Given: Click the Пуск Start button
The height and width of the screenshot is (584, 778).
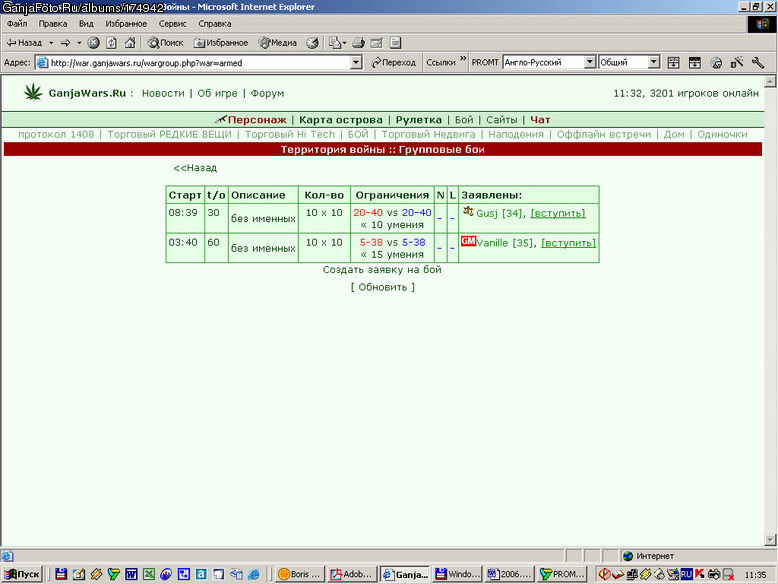Looking at the screenshot, I should (x=22, y=574).
